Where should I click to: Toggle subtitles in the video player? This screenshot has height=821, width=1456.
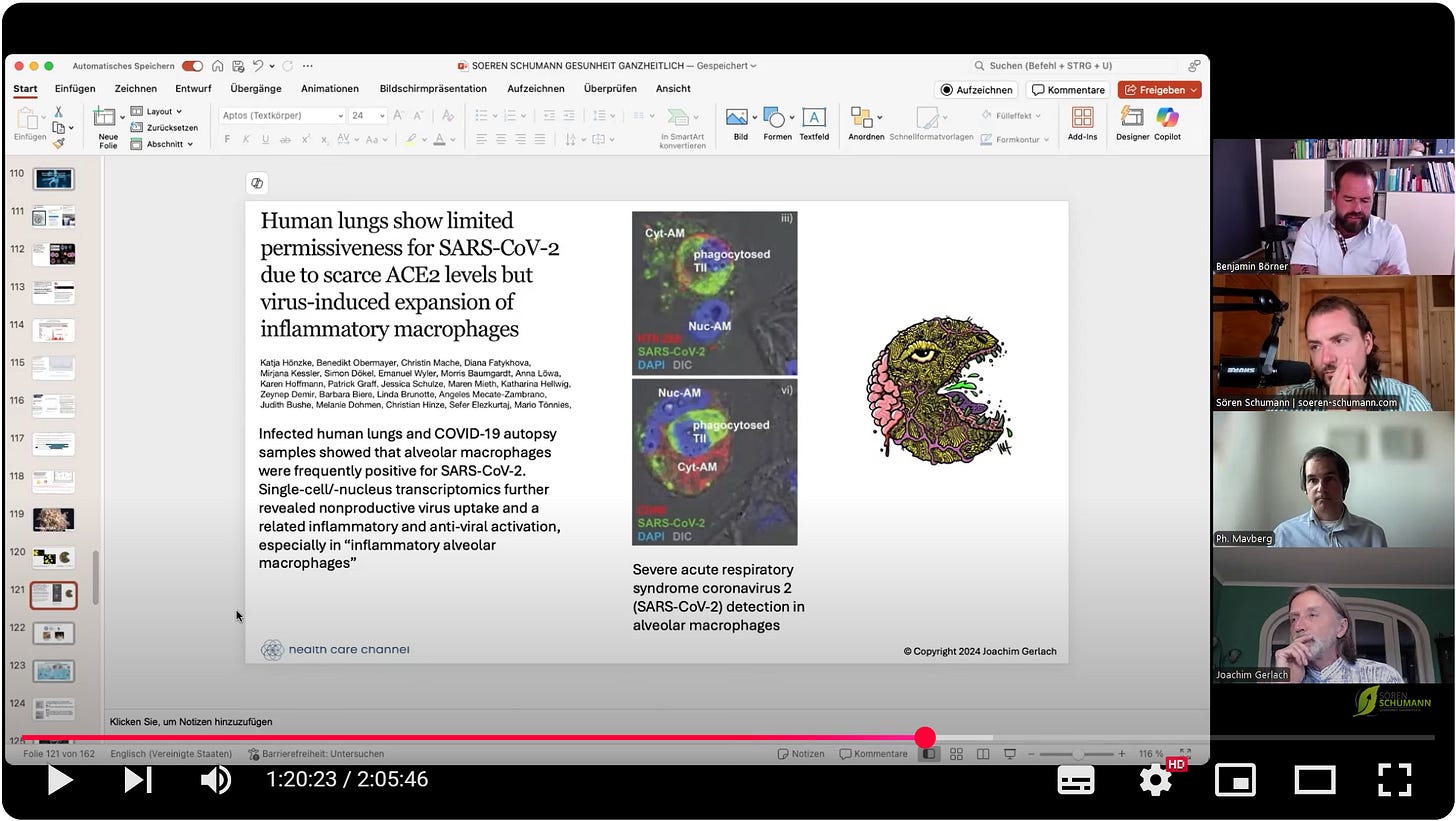click(1076, 780)
